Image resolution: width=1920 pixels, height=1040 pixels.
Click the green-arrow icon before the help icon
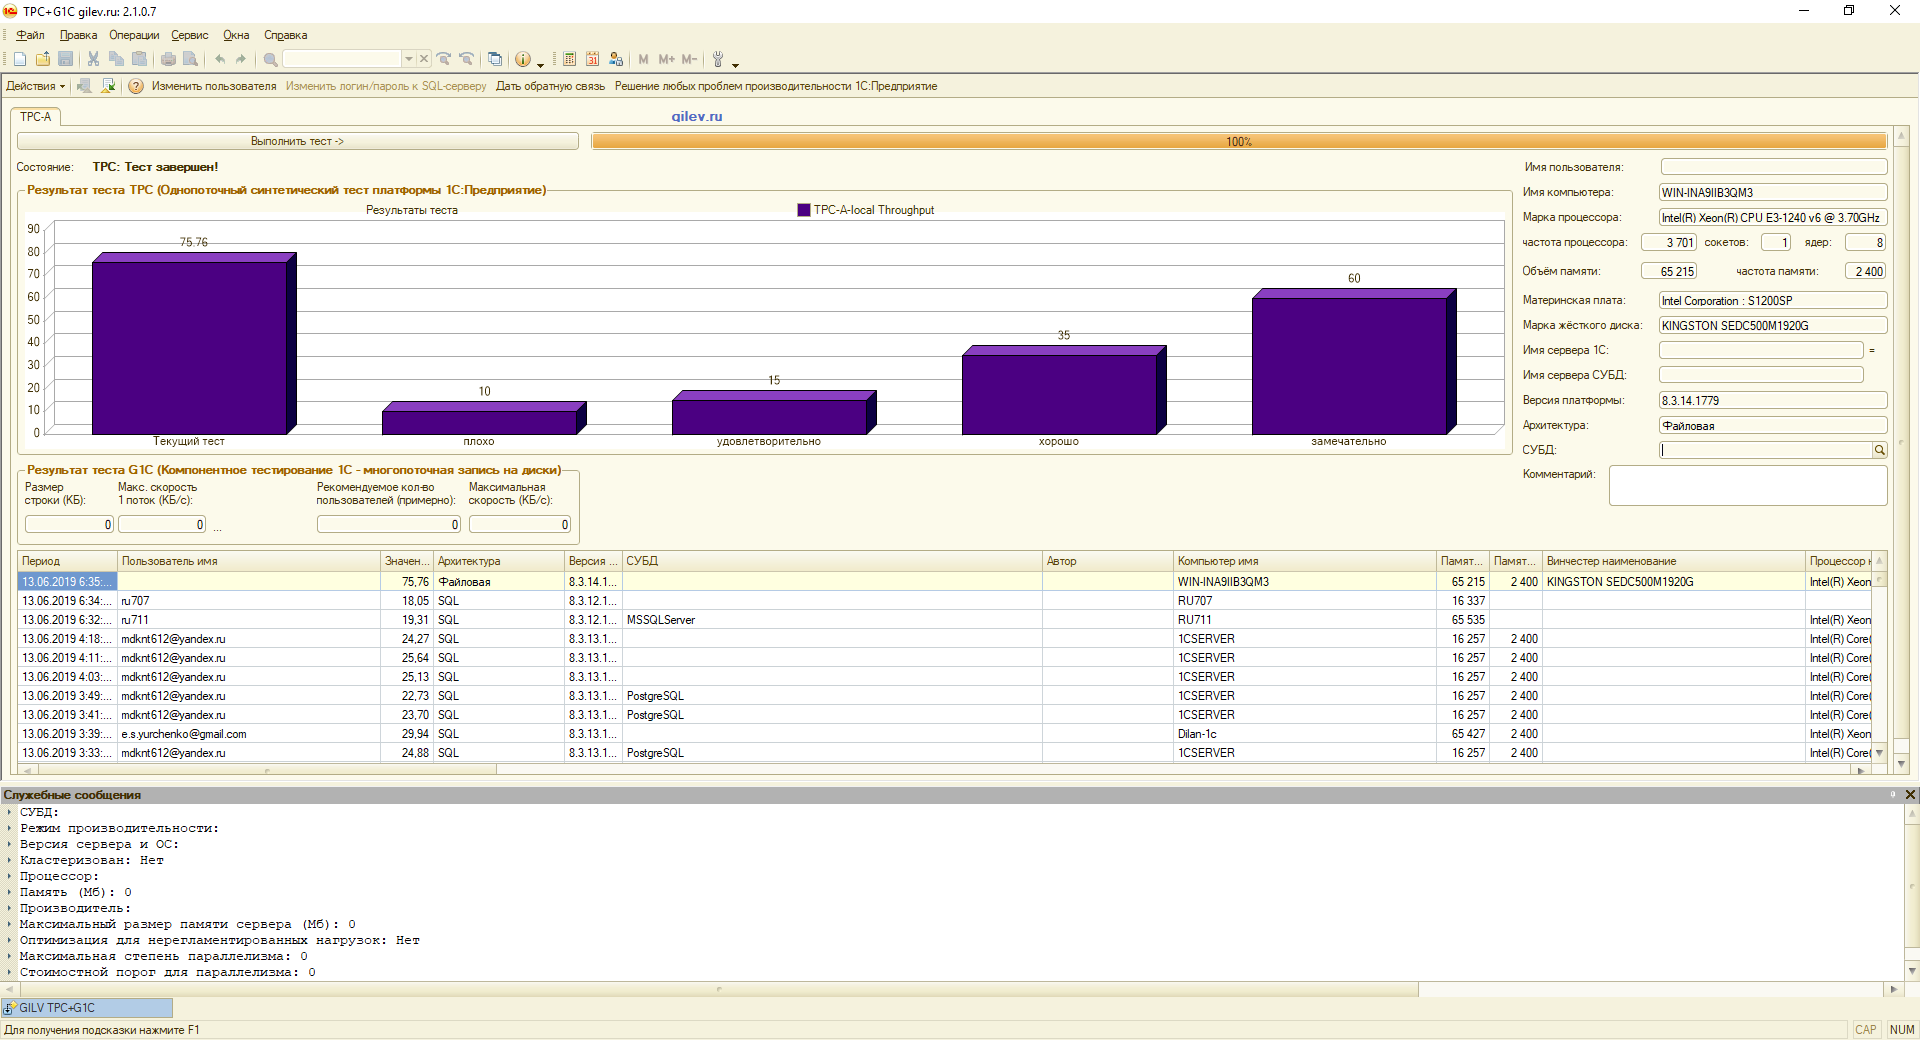pos(108,86)
